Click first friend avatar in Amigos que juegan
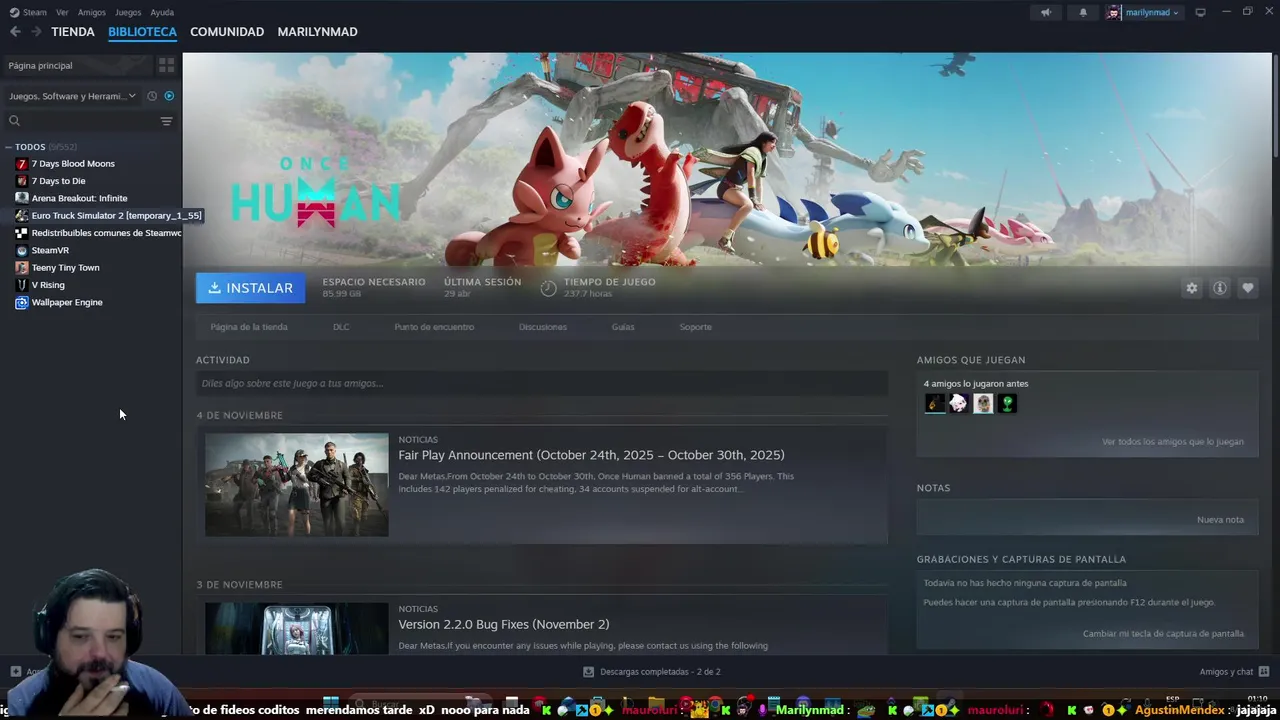Image resolution: width=1280 pixels, height=720 pixels. point(935,403)
